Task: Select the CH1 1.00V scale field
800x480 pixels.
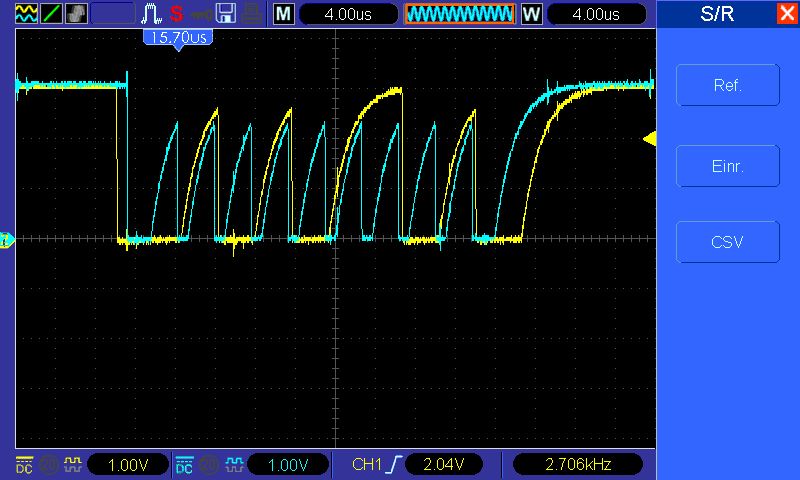Action: (x=127, y=465)
